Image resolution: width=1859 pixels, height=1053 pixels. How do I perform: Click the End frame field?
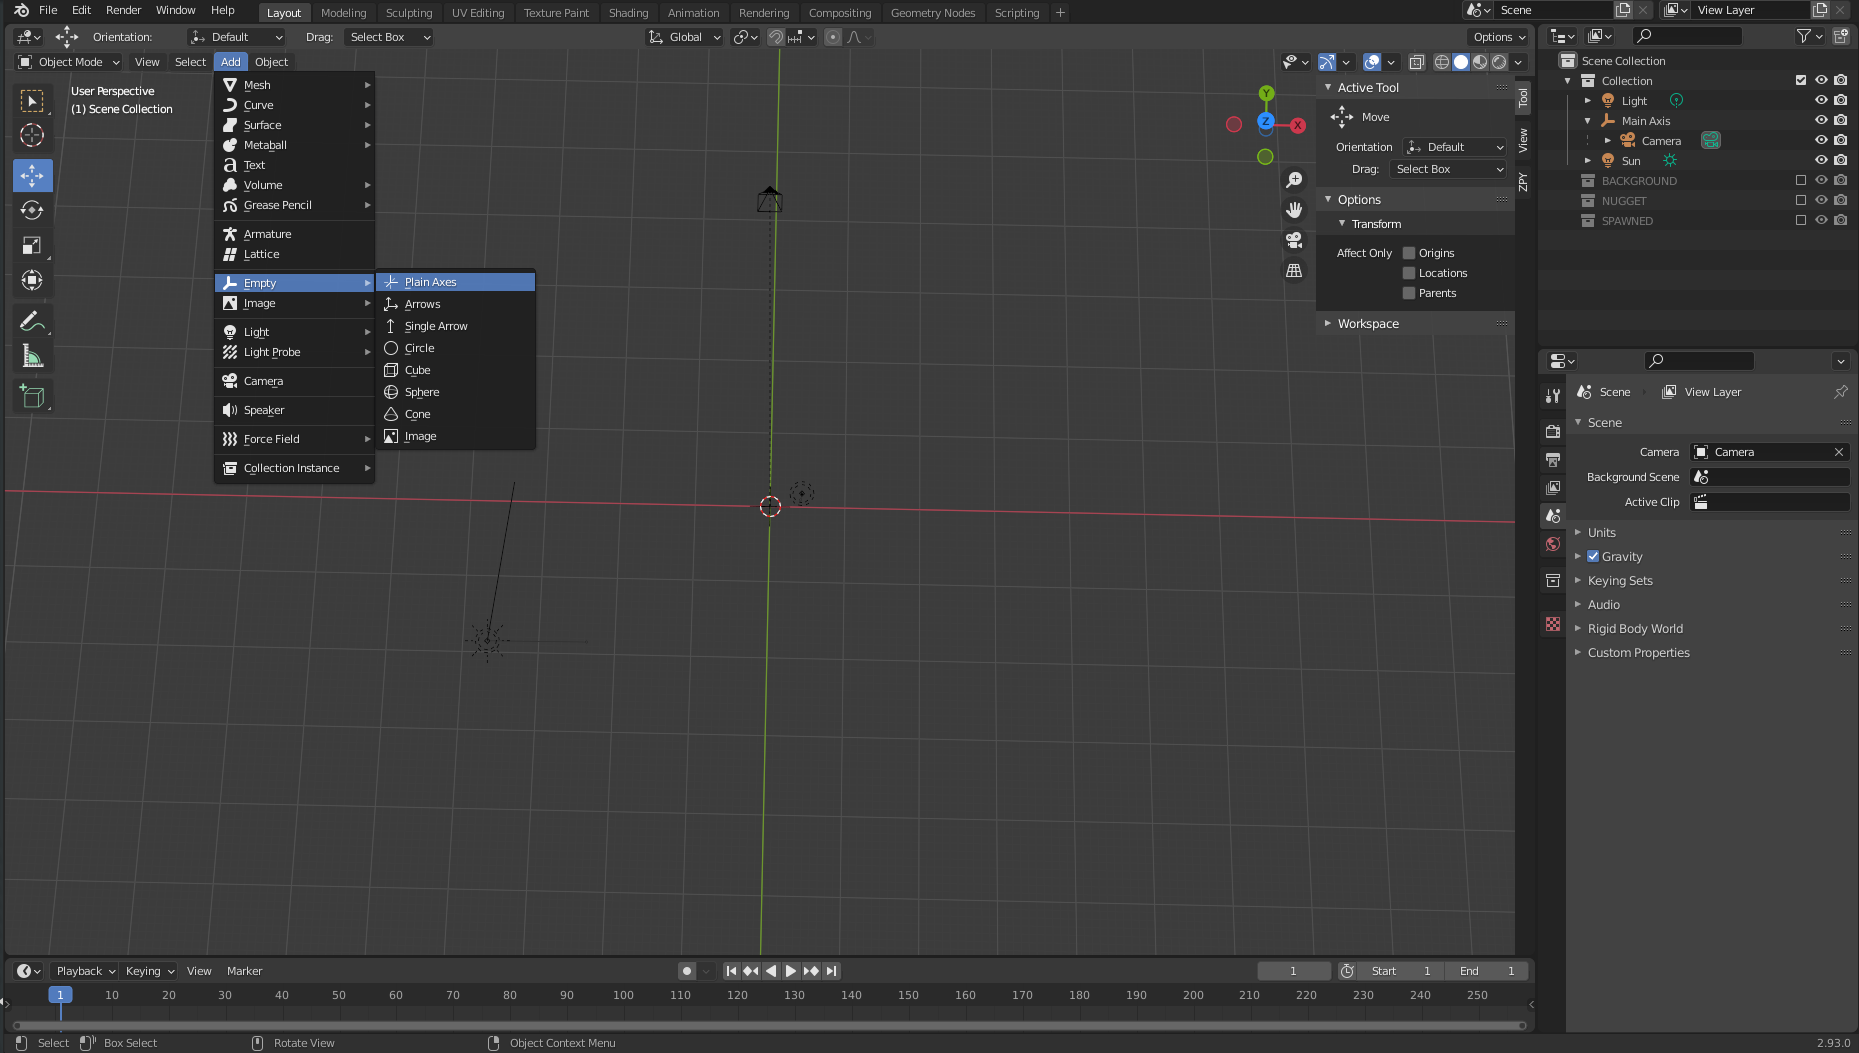click(1487, 971)
